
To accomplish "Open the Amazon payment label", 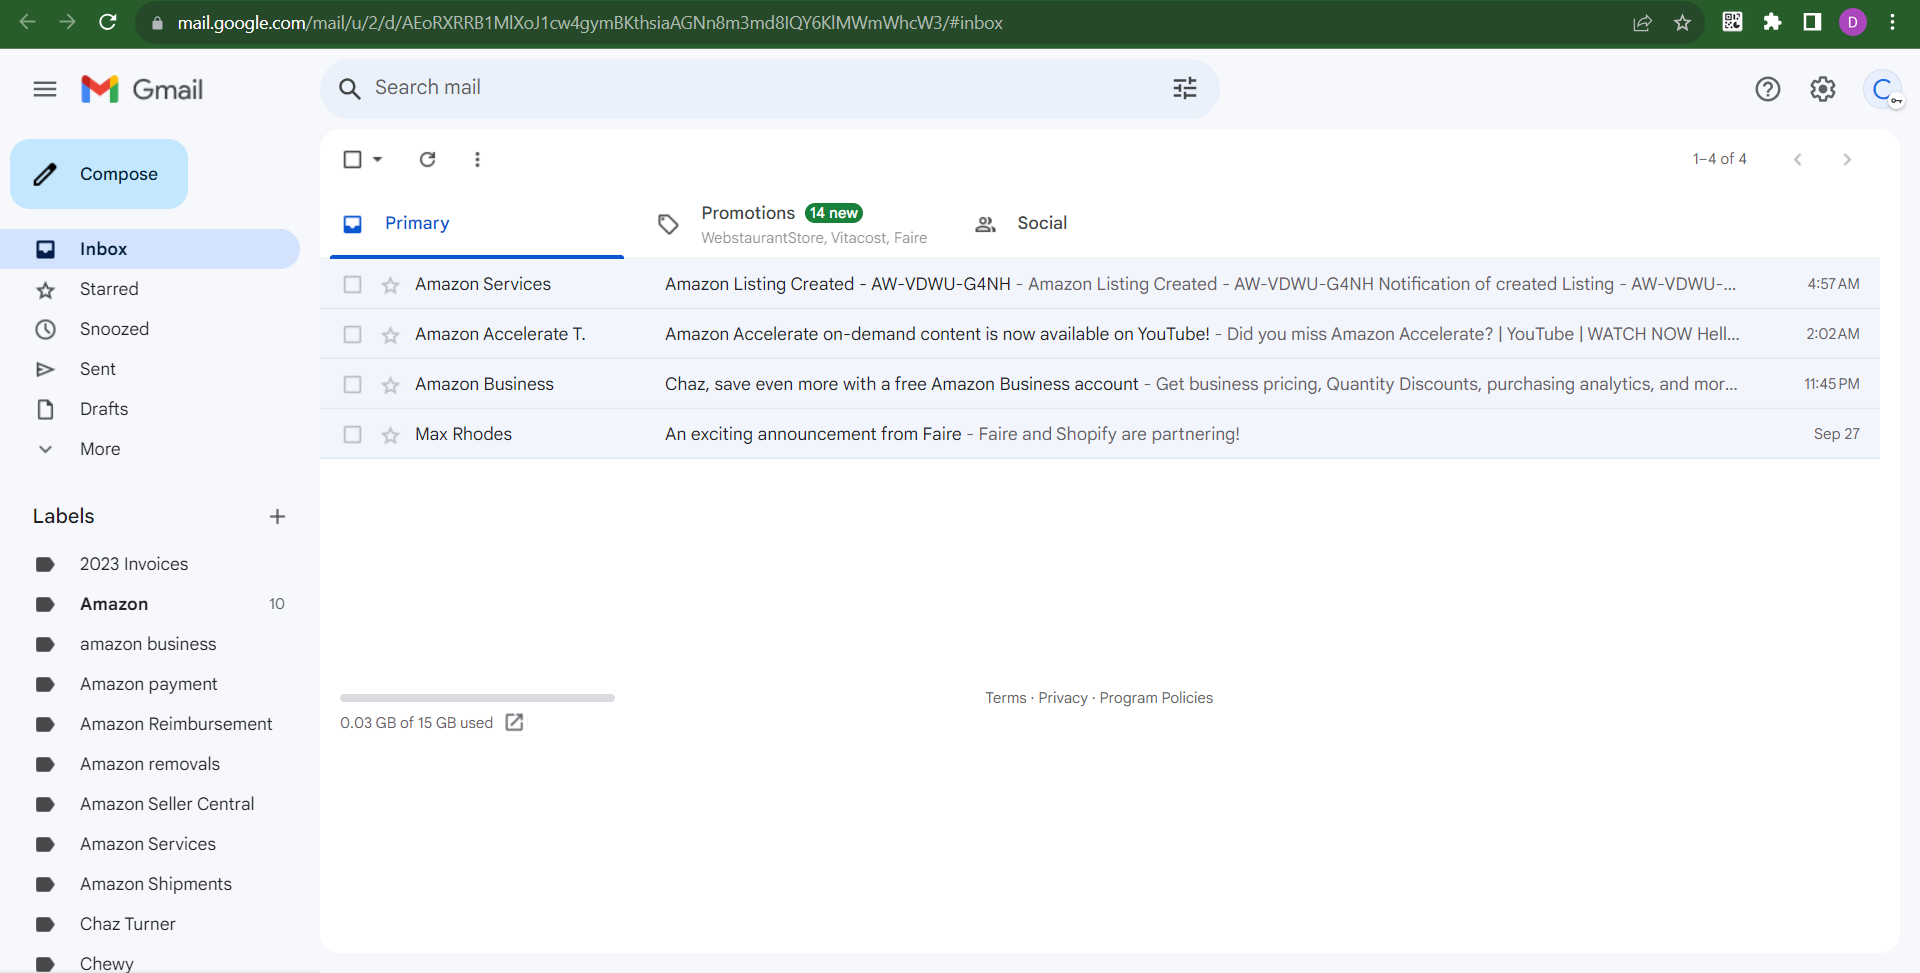I will tap(150, 684).
